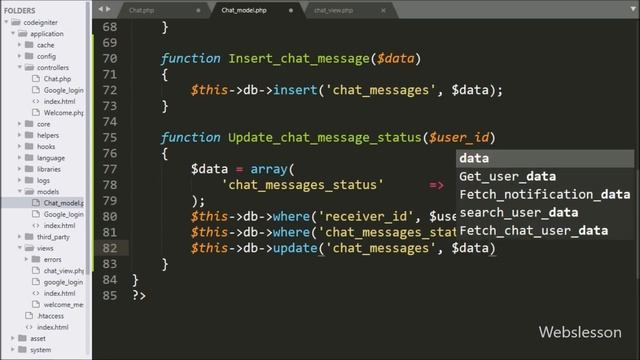The image size is (640, 360).
Task: Click the code icon of index.html under models
Action: click(36, 225)
